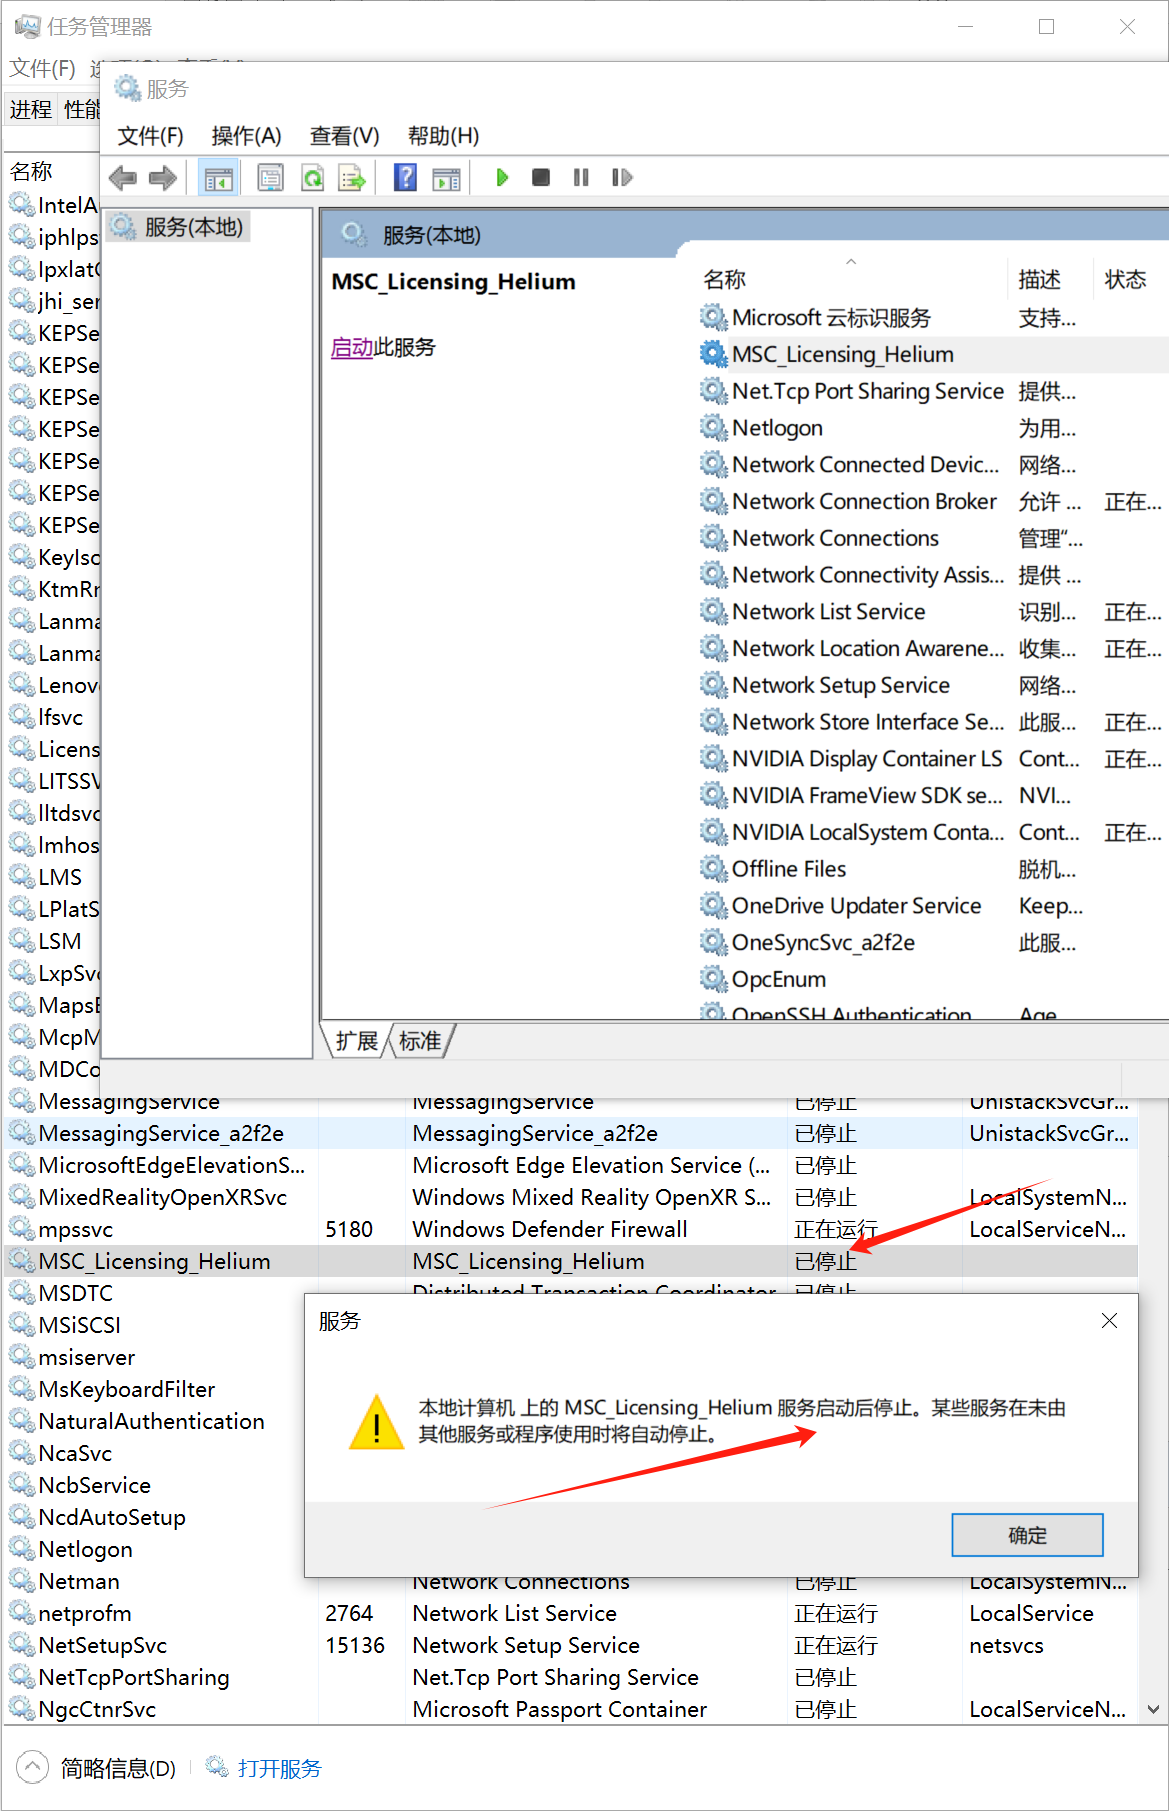Select OneDrive Updater Service row

[x=932, y=905]
